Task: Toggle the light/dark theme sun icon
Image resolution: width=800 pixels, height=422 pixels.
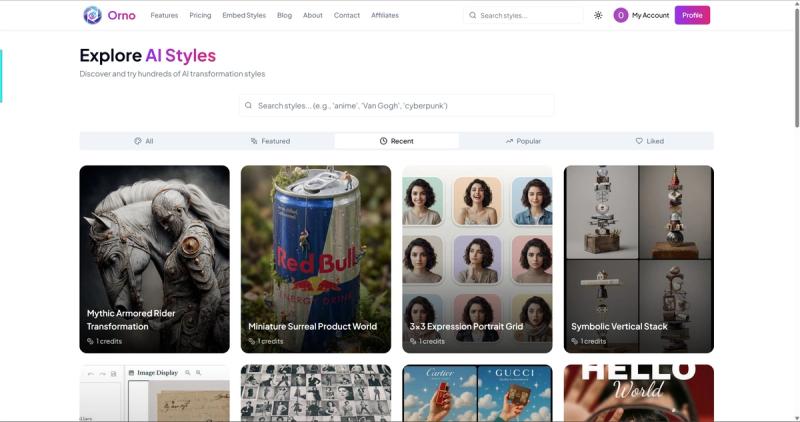Action: 598,15
